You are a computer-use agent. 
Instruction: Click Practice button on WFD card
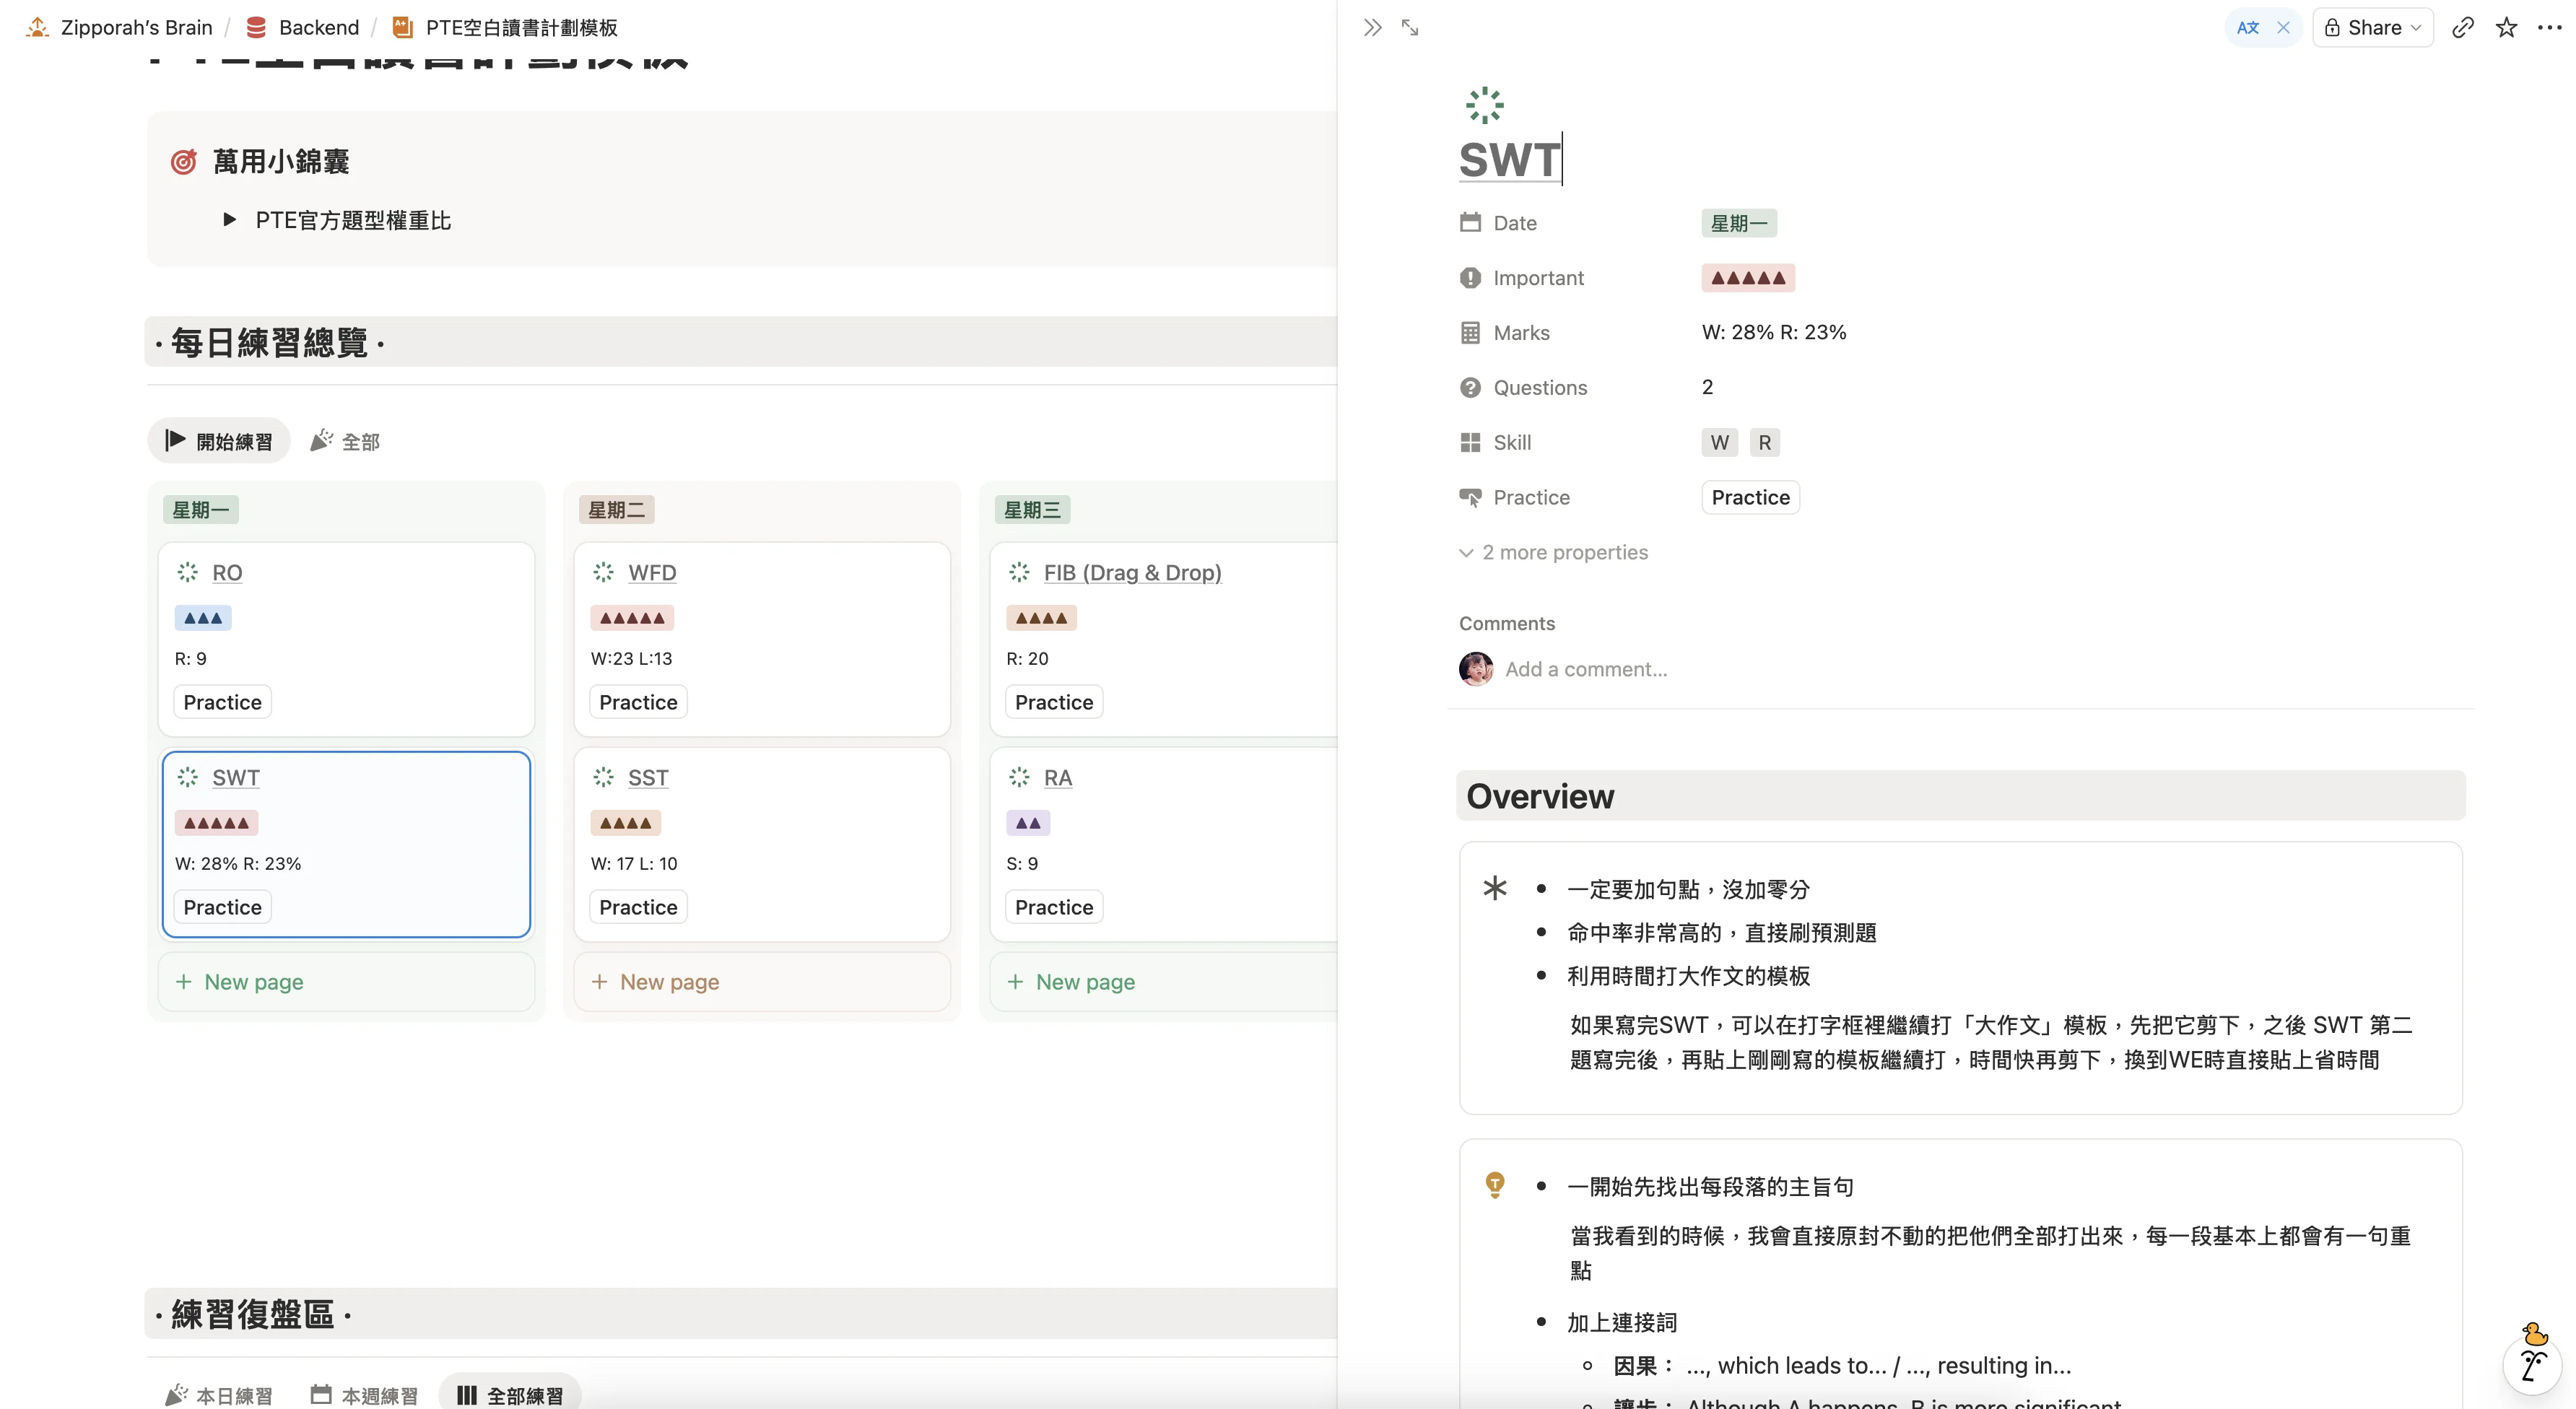pyautogui.click(x=638, y=703)
